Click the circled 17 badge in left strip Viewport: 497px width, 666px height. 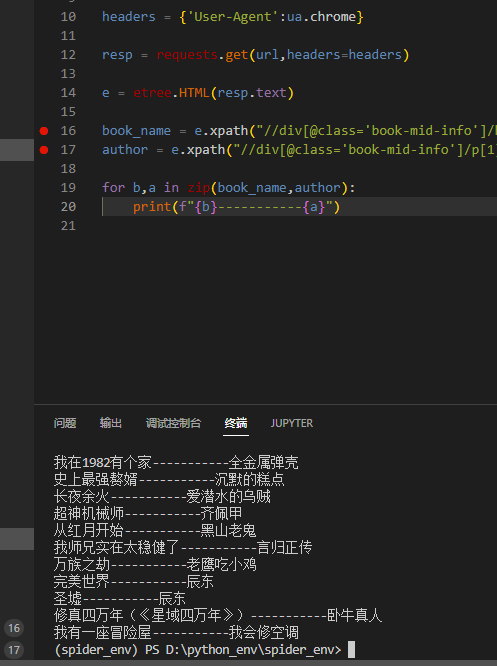point(14,650)
